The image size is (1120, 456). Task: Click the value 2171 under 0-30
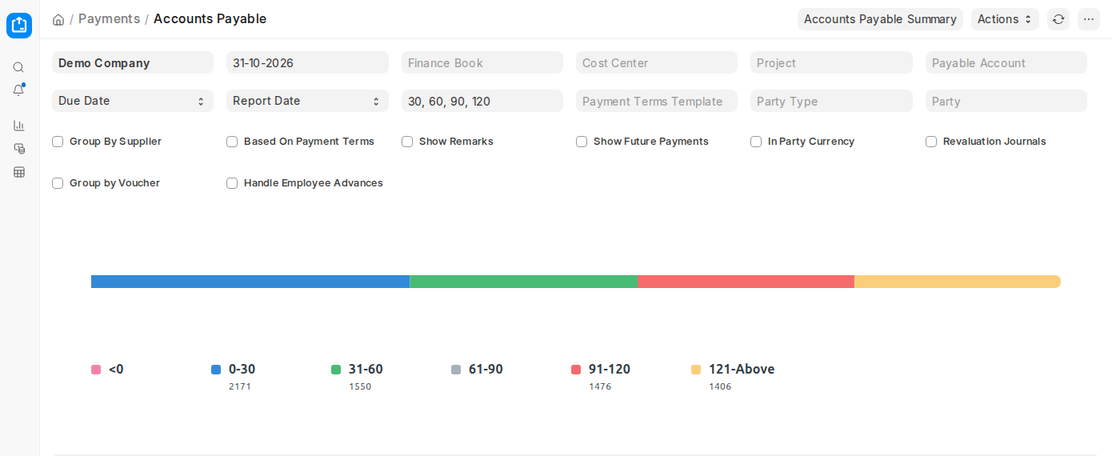(240, 387)
